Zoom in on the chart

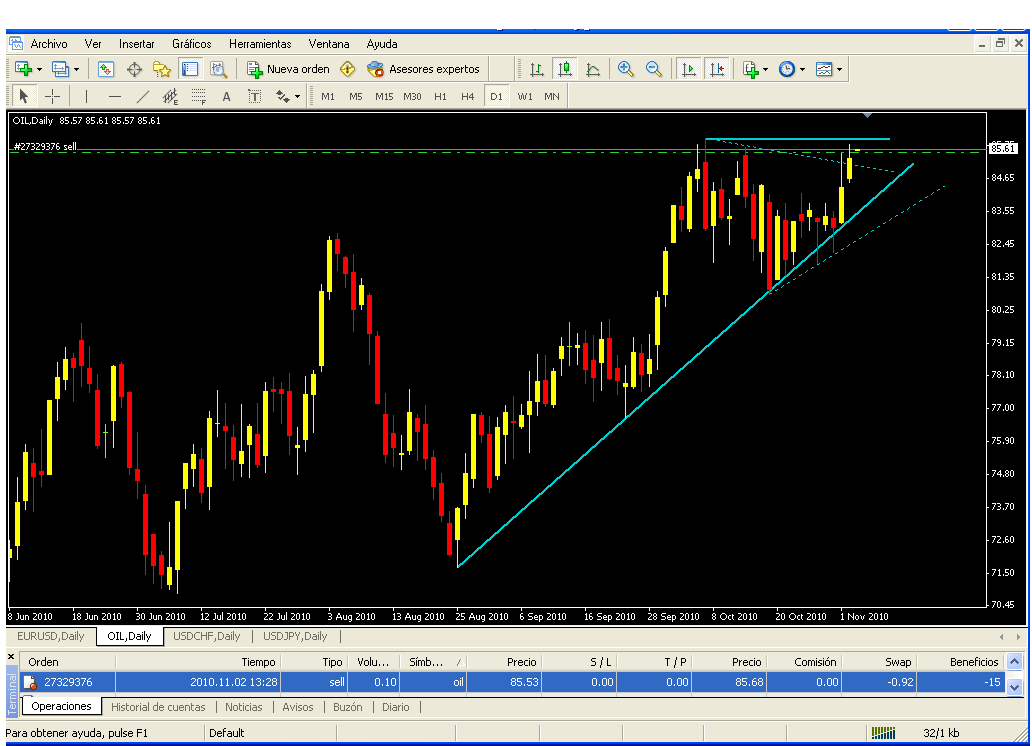coord(626,69)
